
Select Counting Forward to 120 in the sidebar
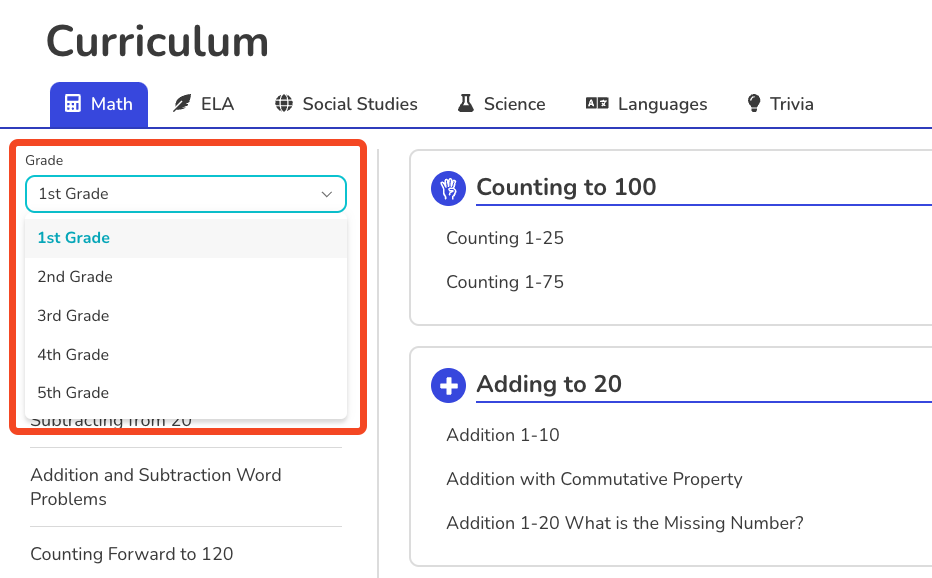coord(133,554)
